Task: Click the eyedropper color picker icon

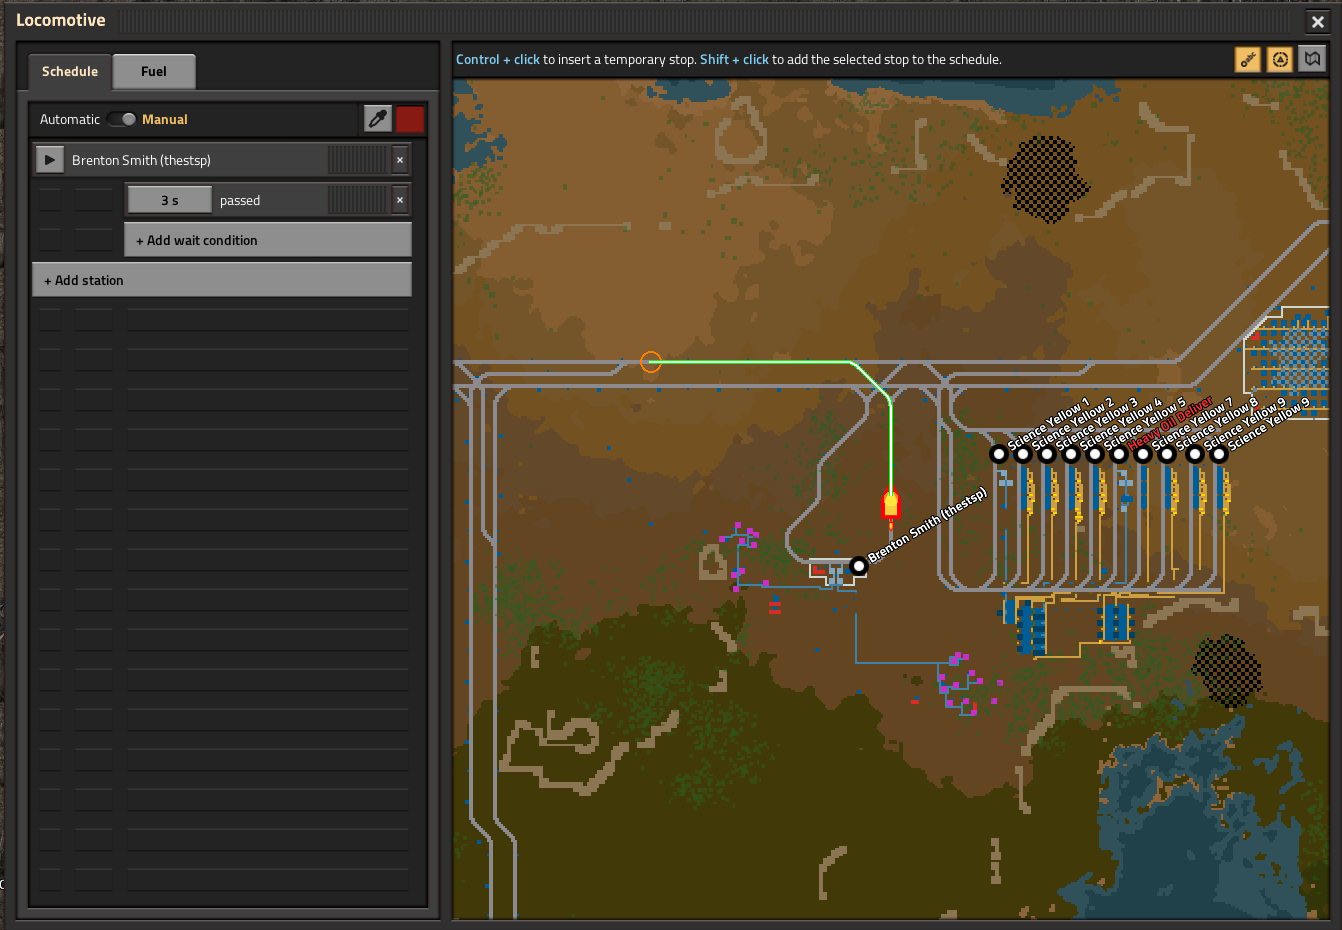Action: coord(378,119)
